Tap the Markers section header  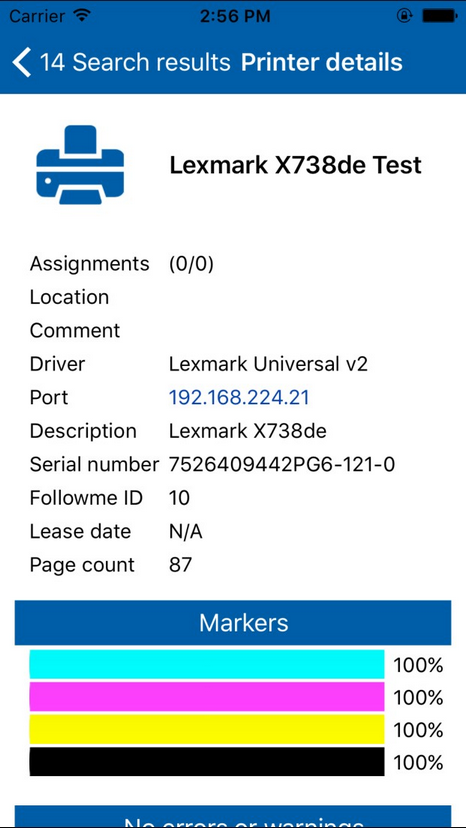pyautogui.click(x=233, y=623)
